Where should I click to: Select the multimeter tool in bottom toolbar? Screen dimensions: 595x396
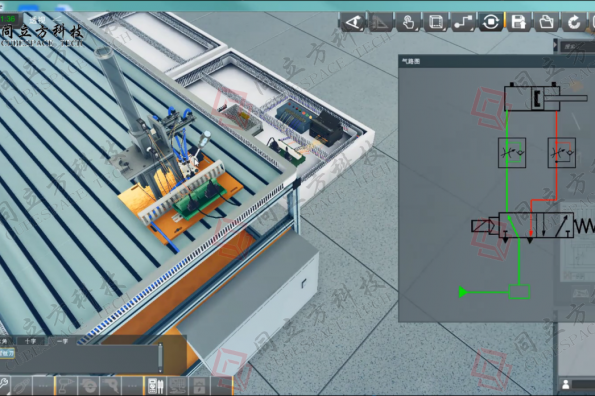pos(156,386)
